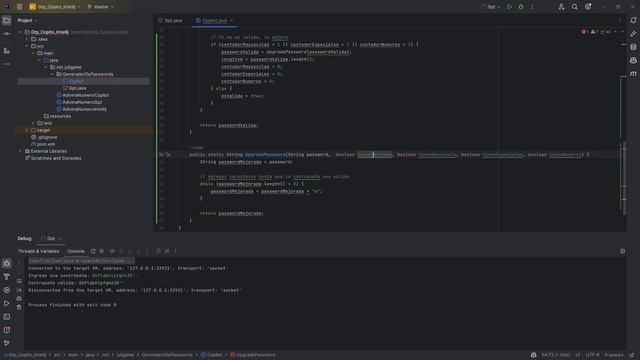Start debugging with the bug icon
The image size is (640, 360).
[521, 7]
